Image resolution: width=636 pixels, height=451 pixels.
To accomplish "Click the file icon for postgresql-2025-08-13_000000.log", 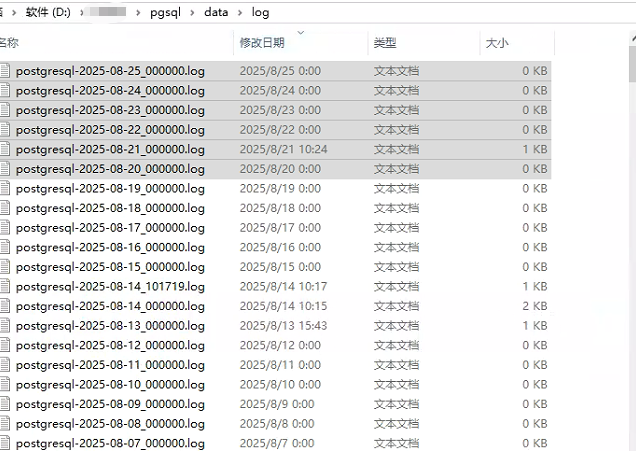I will (x=4, y=326).
